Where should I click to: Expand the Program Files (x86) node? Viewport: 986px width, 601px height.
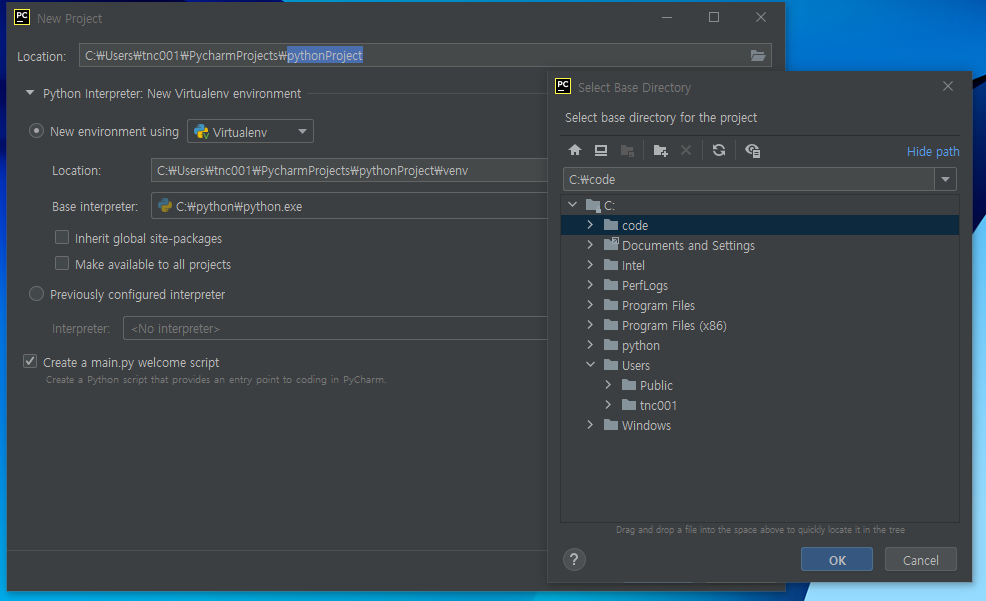(x=590, y=325)
